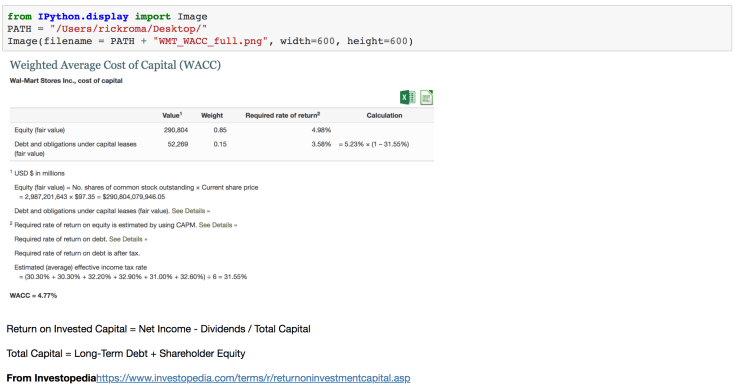Click 'Required rate of return on debt is after tax.'
738x388 pixels.
point(77,253)
